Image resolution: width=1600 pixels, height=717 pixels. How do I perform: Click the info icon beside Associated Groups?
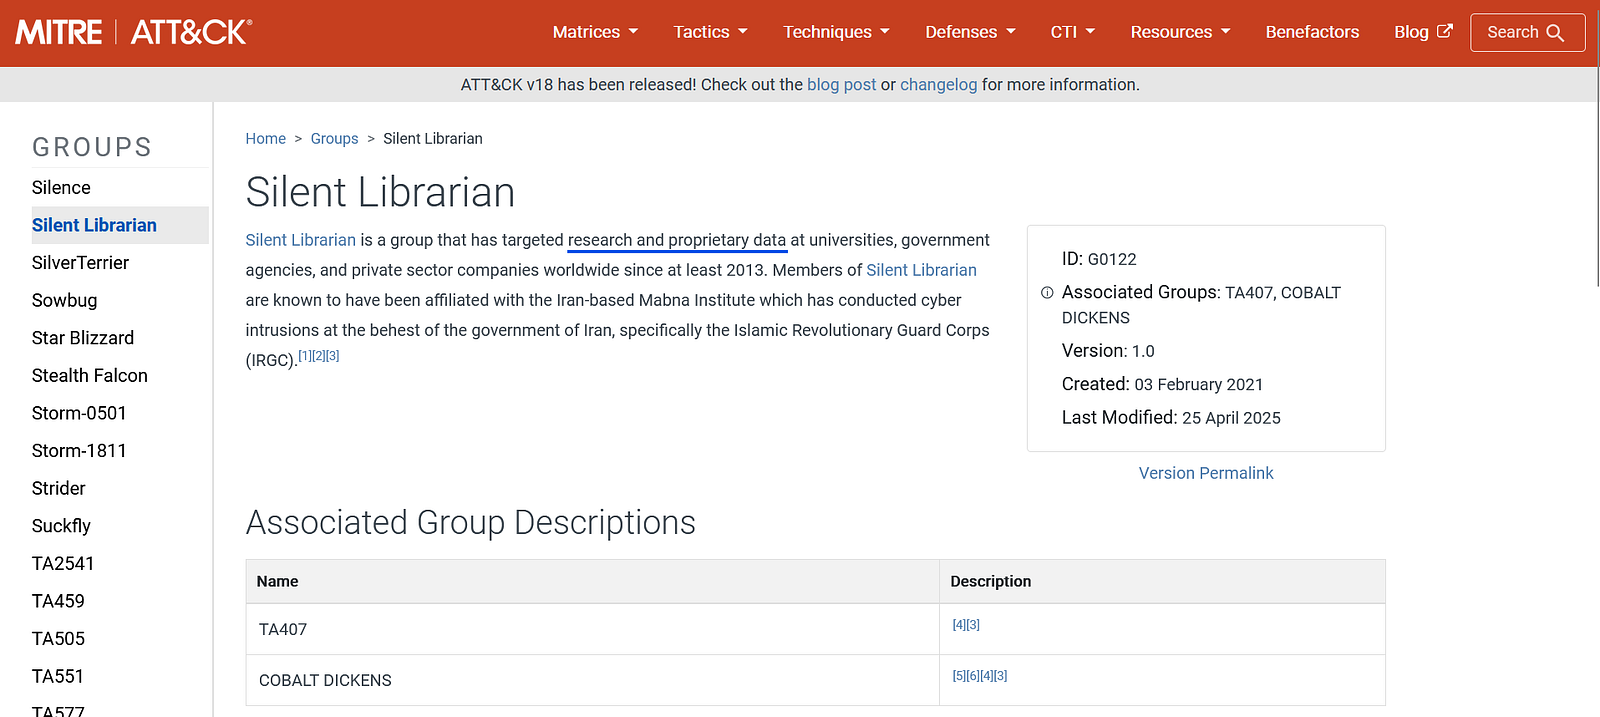[1047, 293]
